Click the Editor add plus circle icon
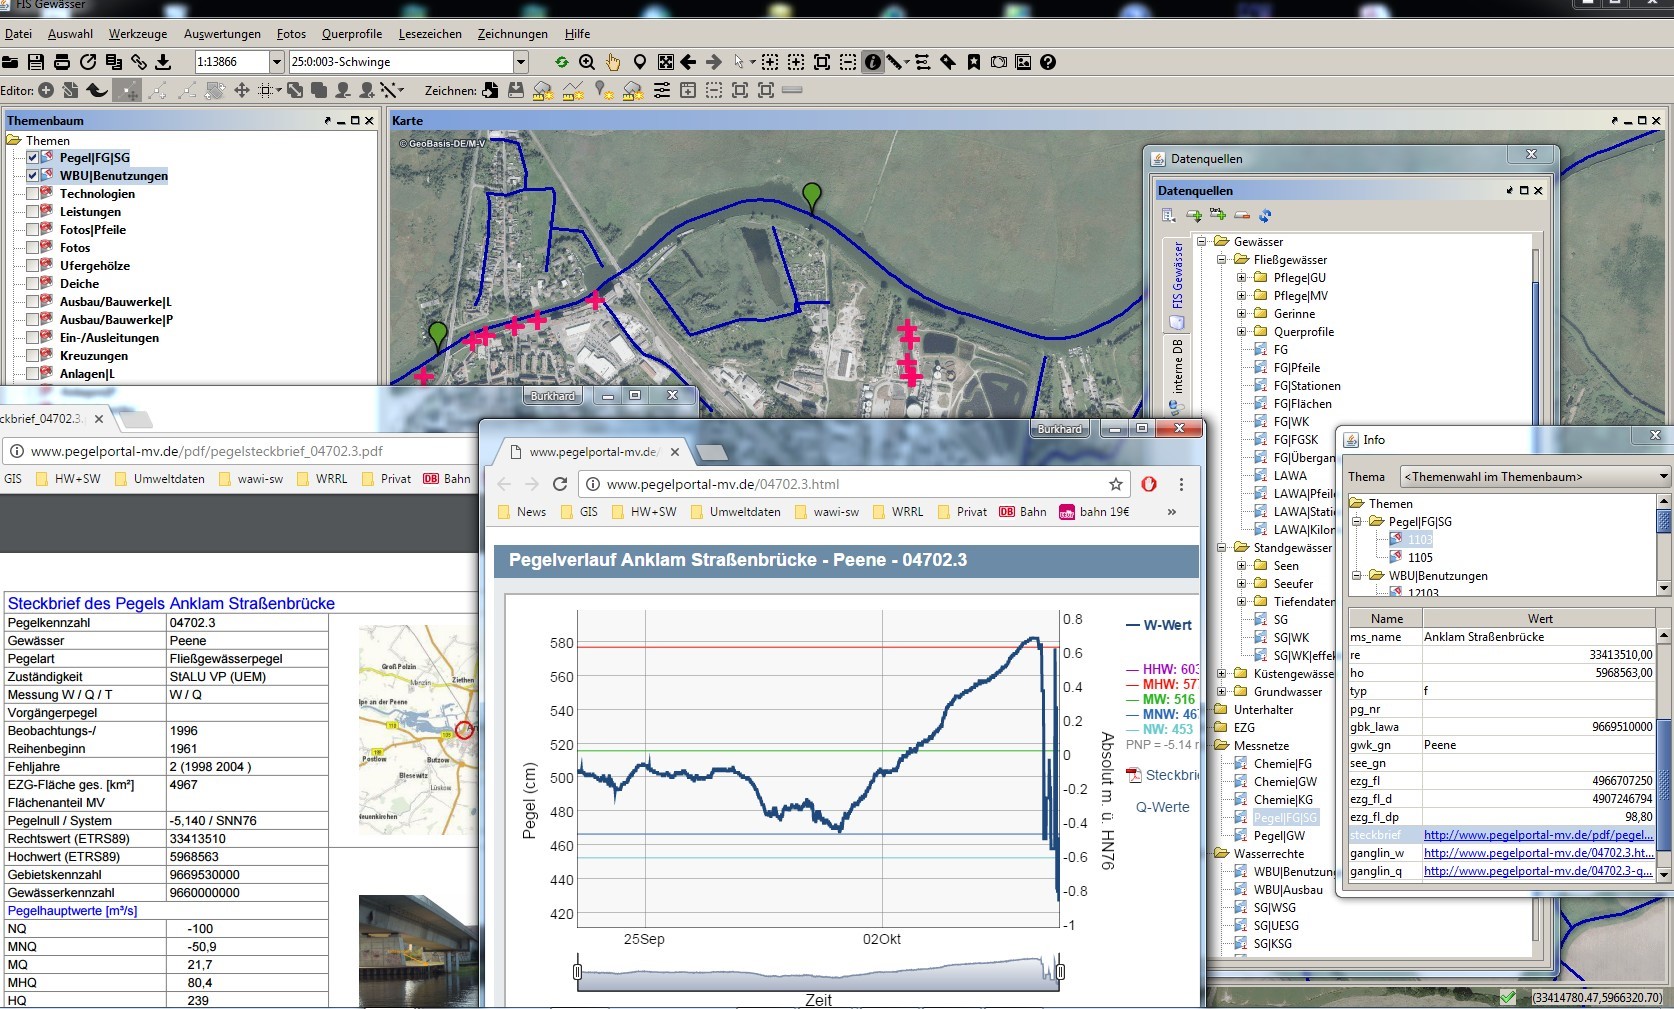 pos(46,90)
